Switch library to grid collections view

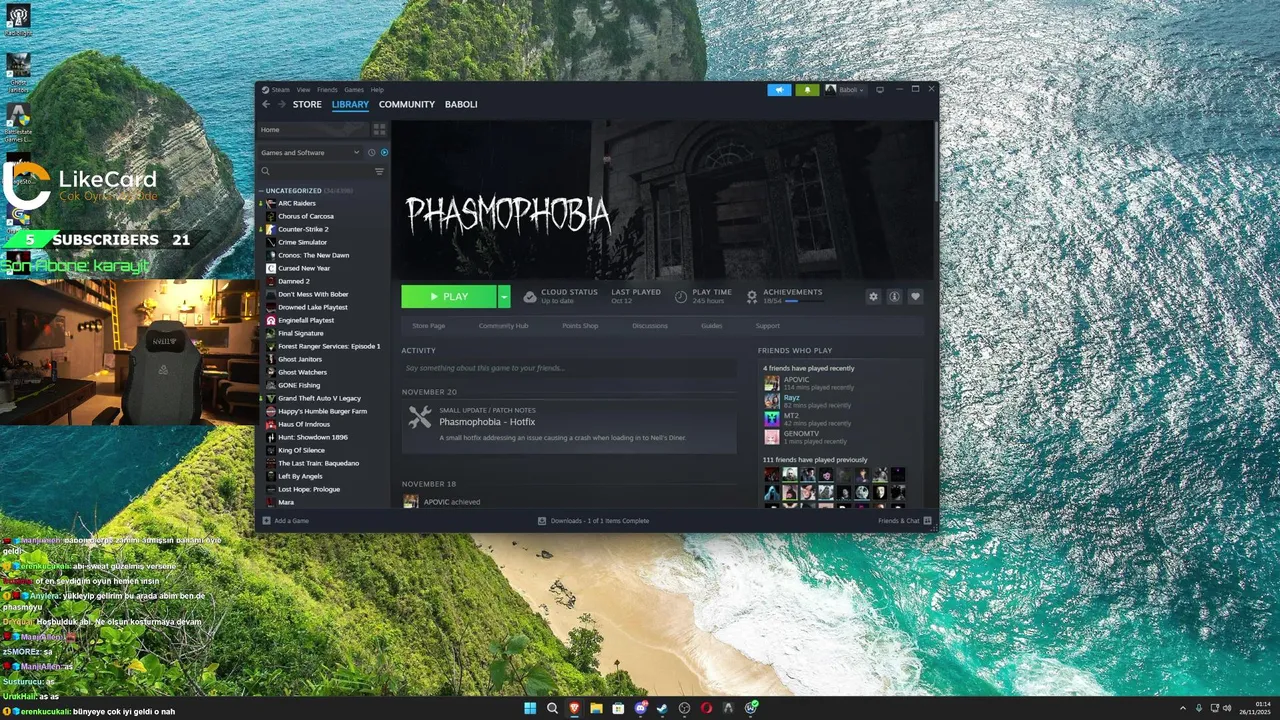point(379,129)
